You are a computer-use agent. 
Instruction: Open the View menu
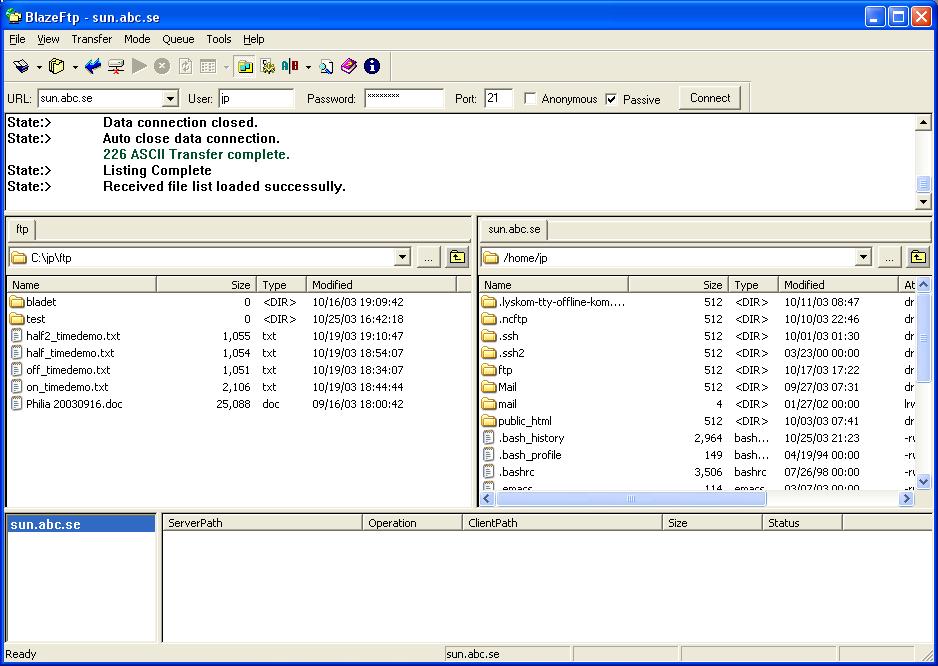(x=48, y=39)
